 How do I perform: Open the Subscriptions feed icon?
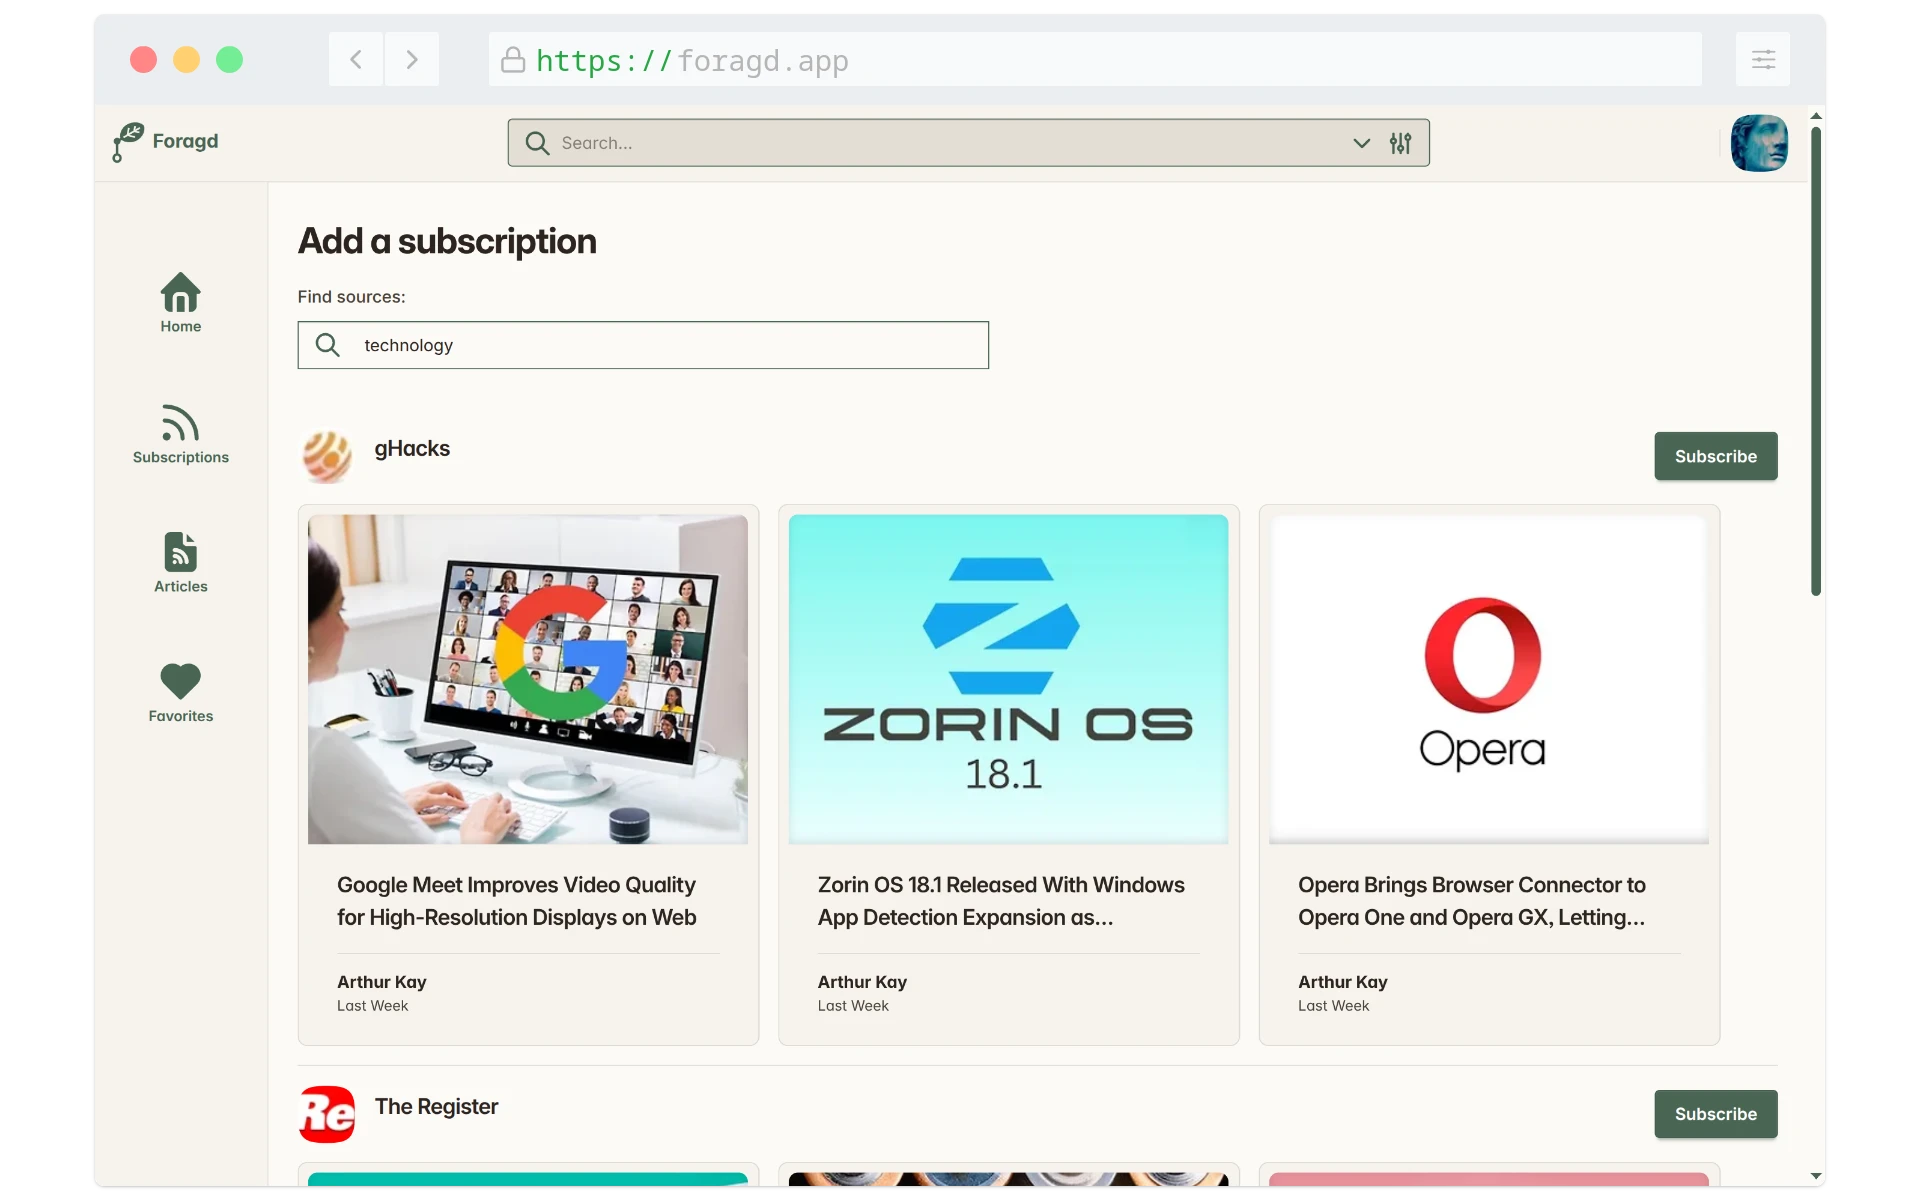click(180, 422)
